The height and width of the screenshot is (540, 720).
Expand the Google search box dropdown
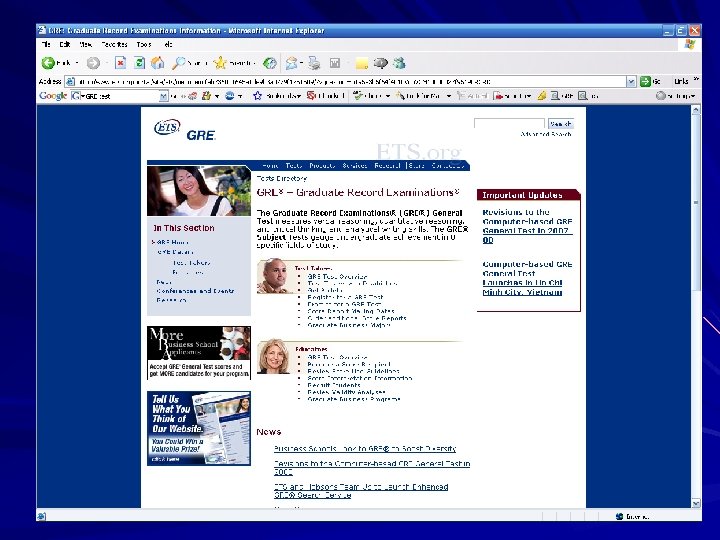tap(163, 96)
